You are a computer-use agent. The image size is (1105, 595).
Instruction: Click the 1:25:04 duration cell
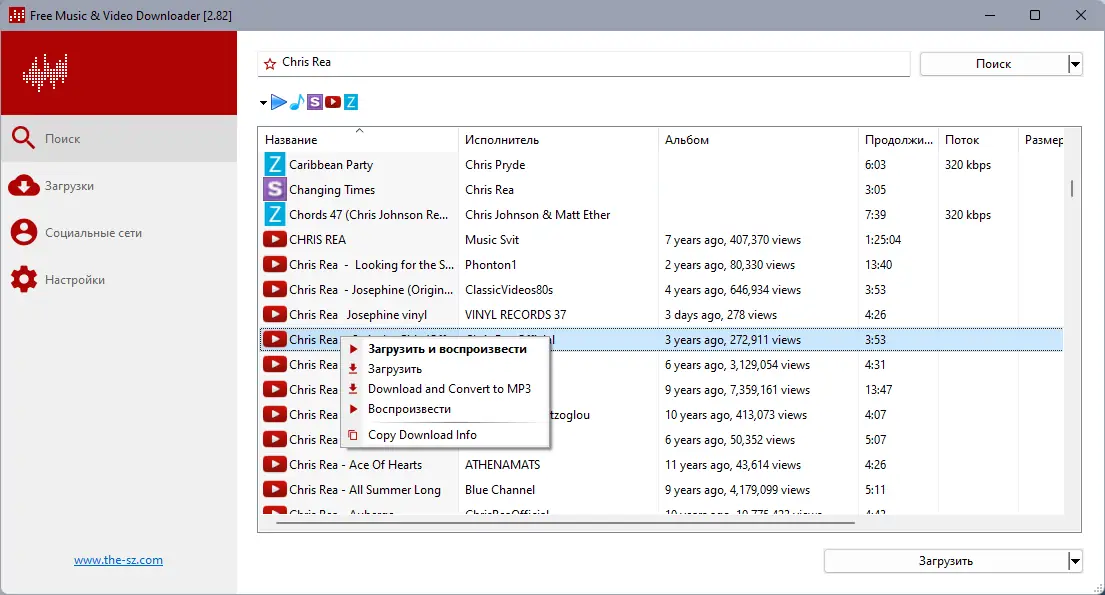[x=883, y=240]
